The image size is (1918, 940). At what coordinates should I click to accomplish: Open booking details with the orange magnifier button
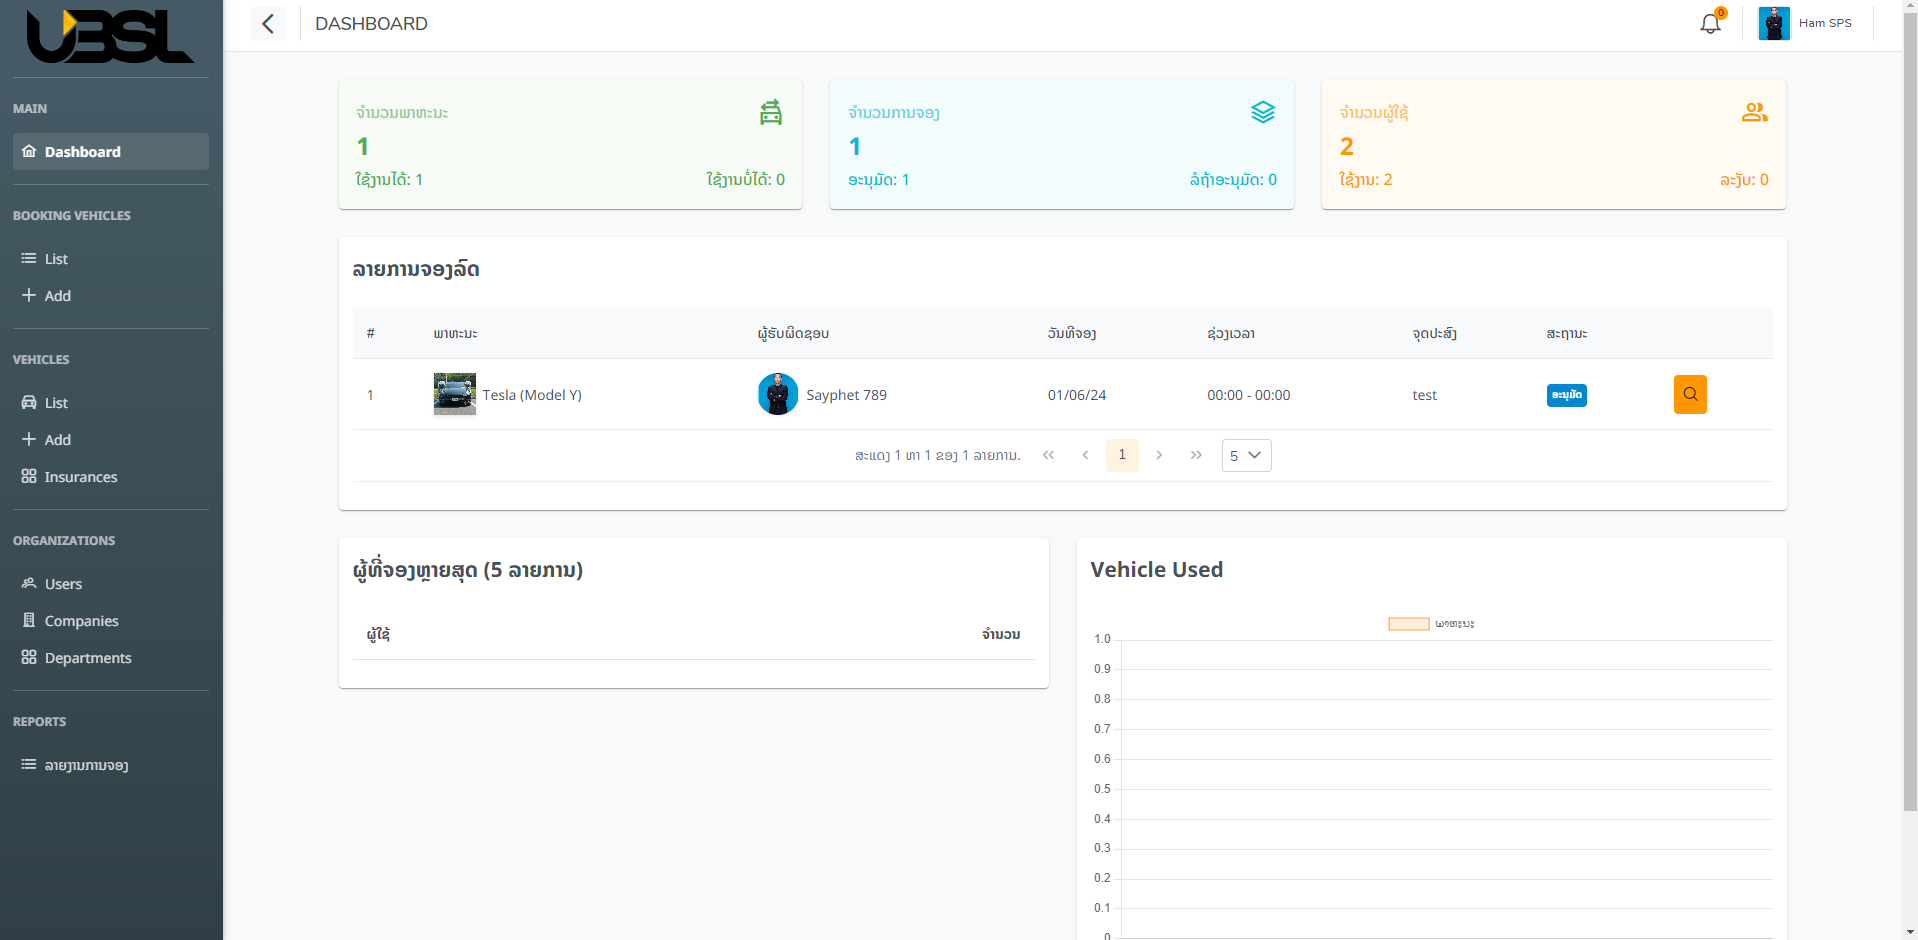pos(1689,394)
